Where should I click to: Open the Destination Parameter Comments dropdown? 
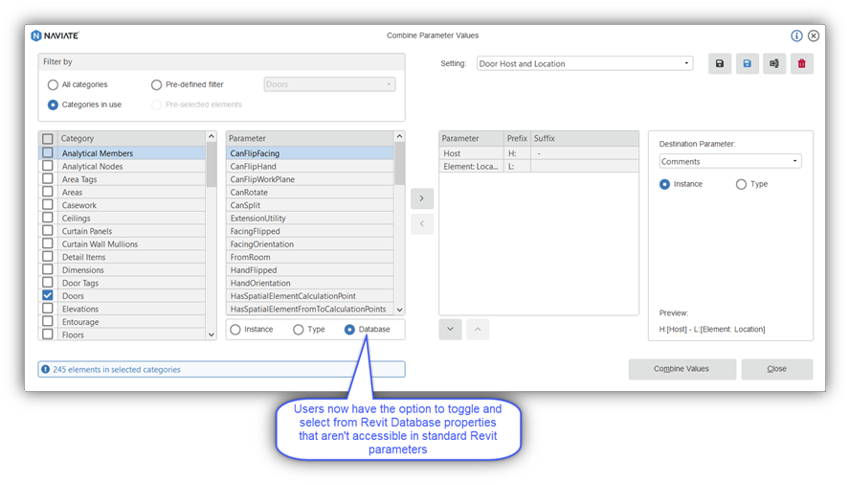coord(730,161)
